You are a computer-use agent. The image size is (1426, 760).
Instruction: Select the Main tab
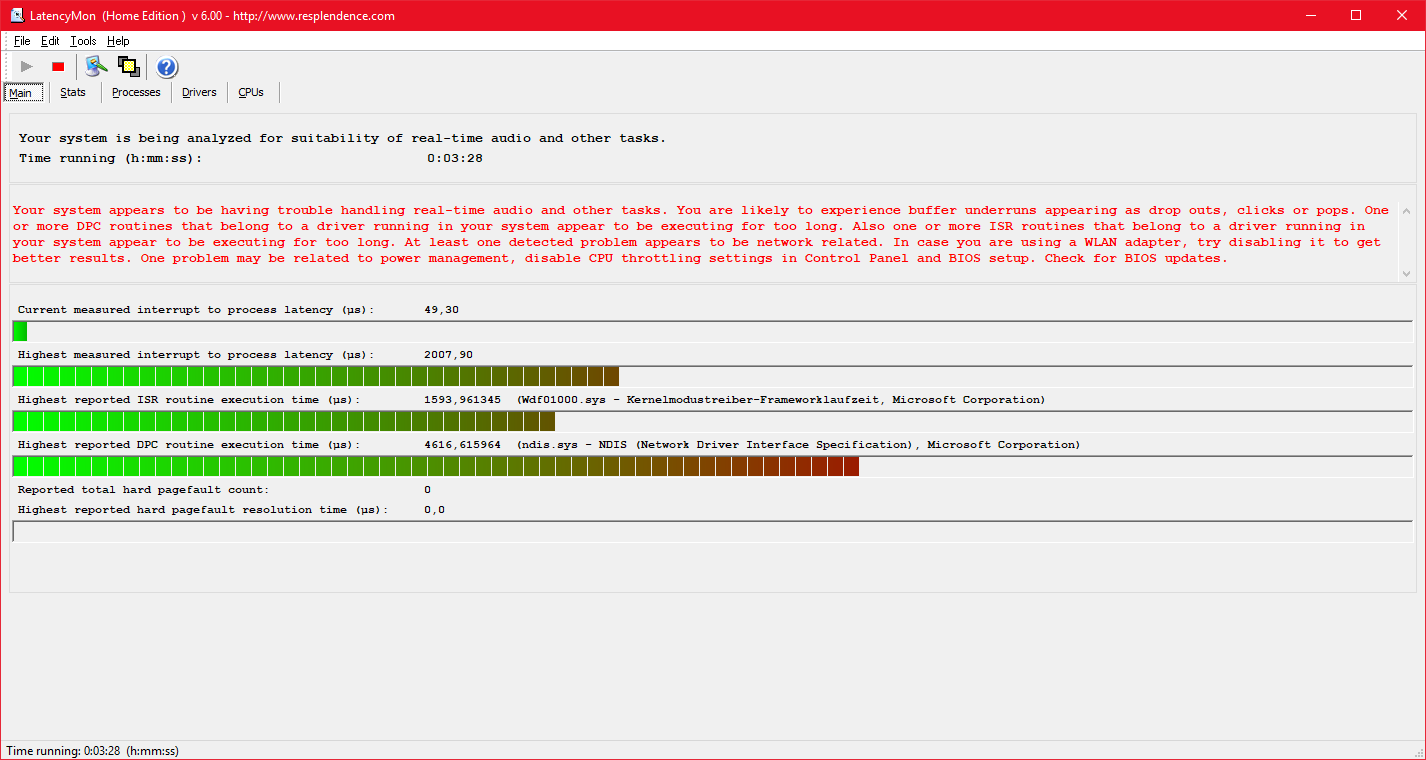21,93
